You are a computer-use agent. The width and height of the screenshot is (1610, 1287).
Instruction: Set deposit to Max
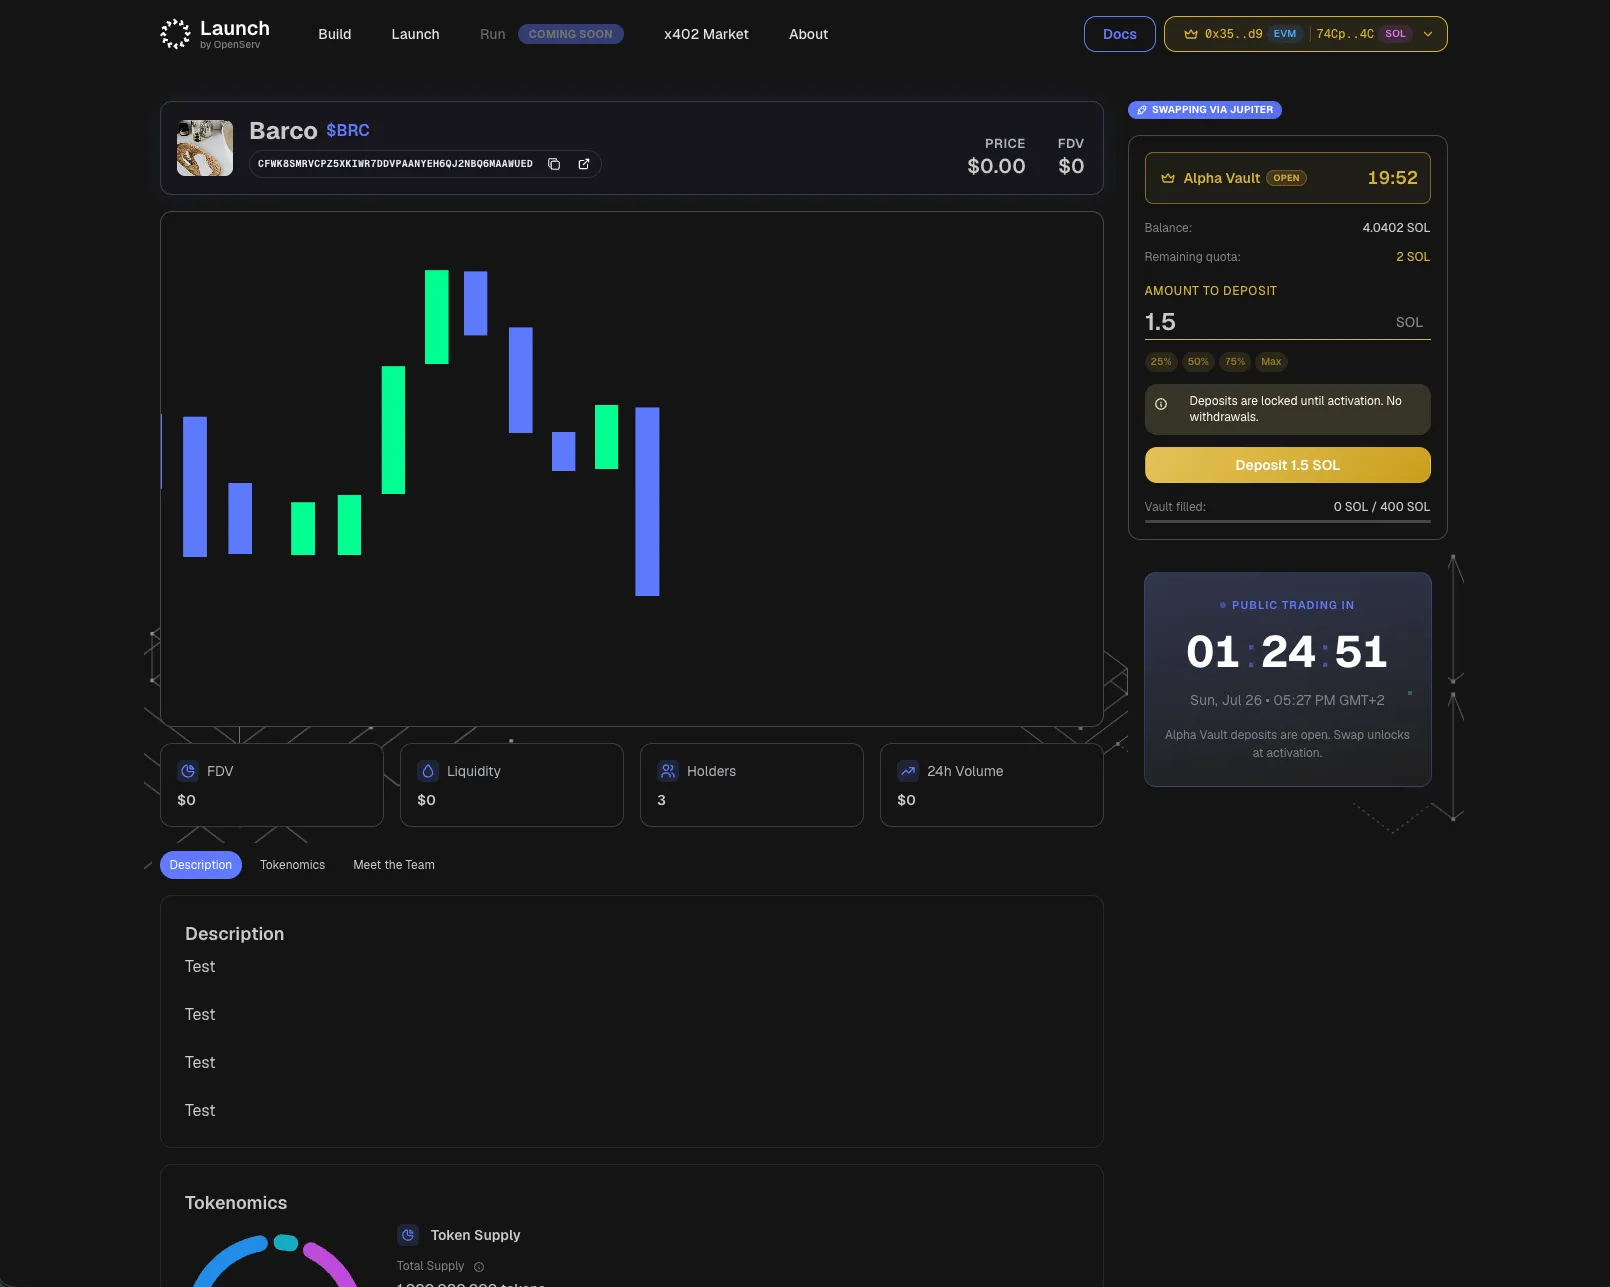[x=1271, y=362]
